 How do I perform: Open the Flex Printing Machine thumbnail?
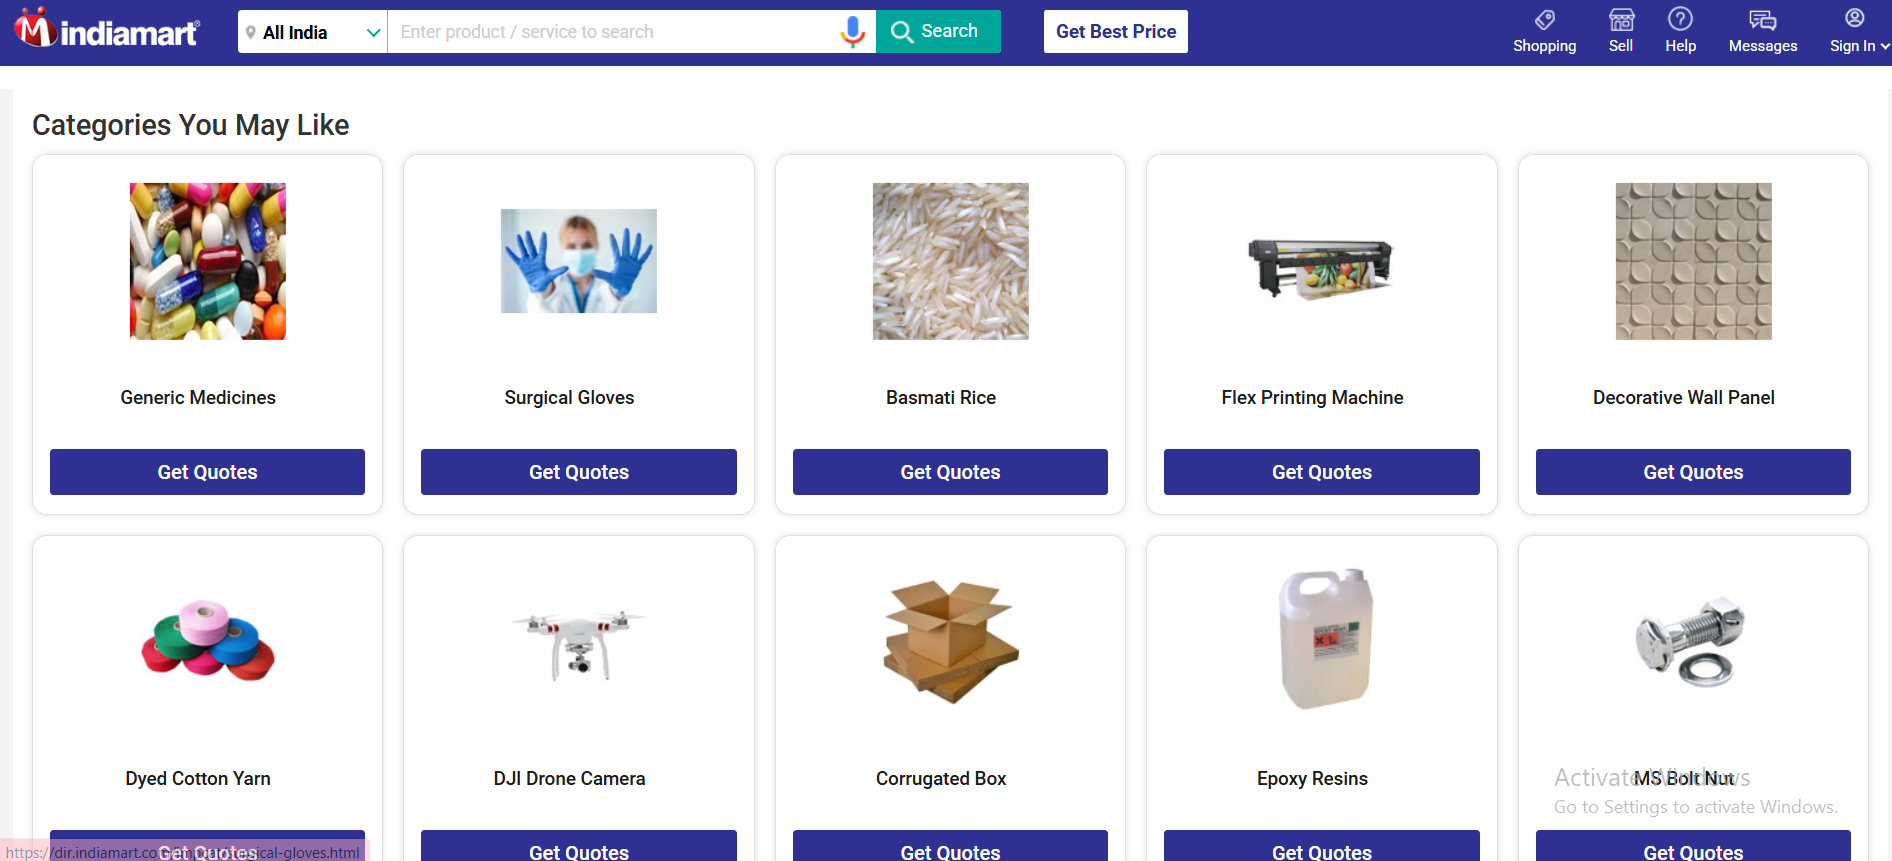coord(1321,268)
